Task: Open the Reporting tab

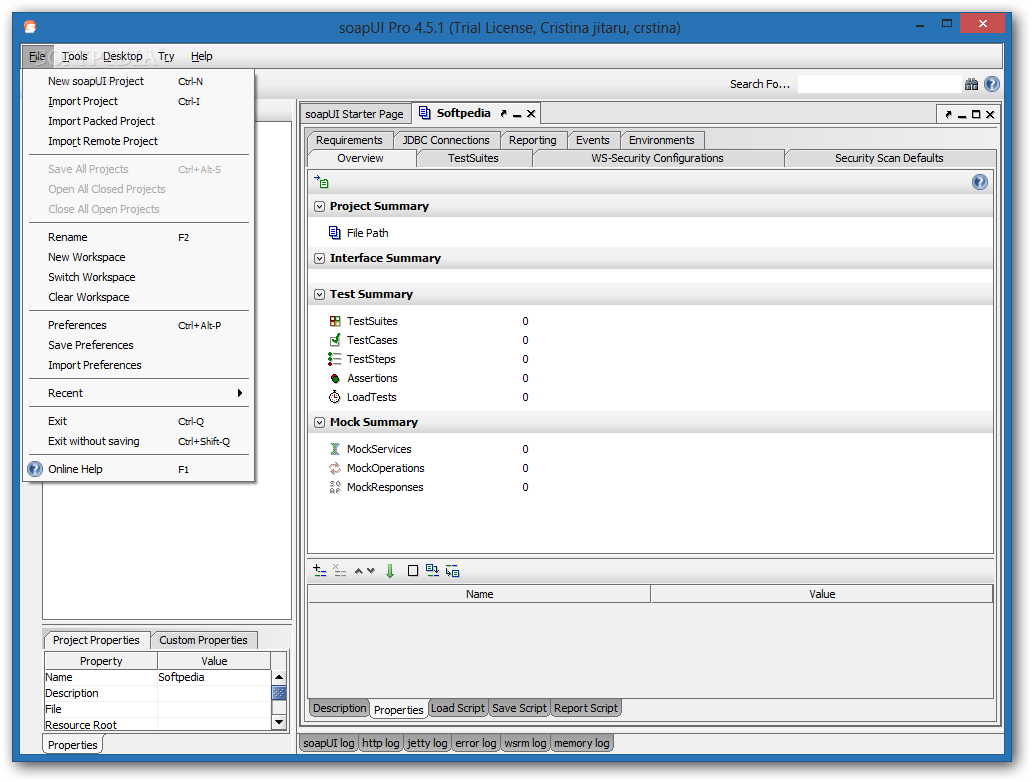Action: pos(532,140)
